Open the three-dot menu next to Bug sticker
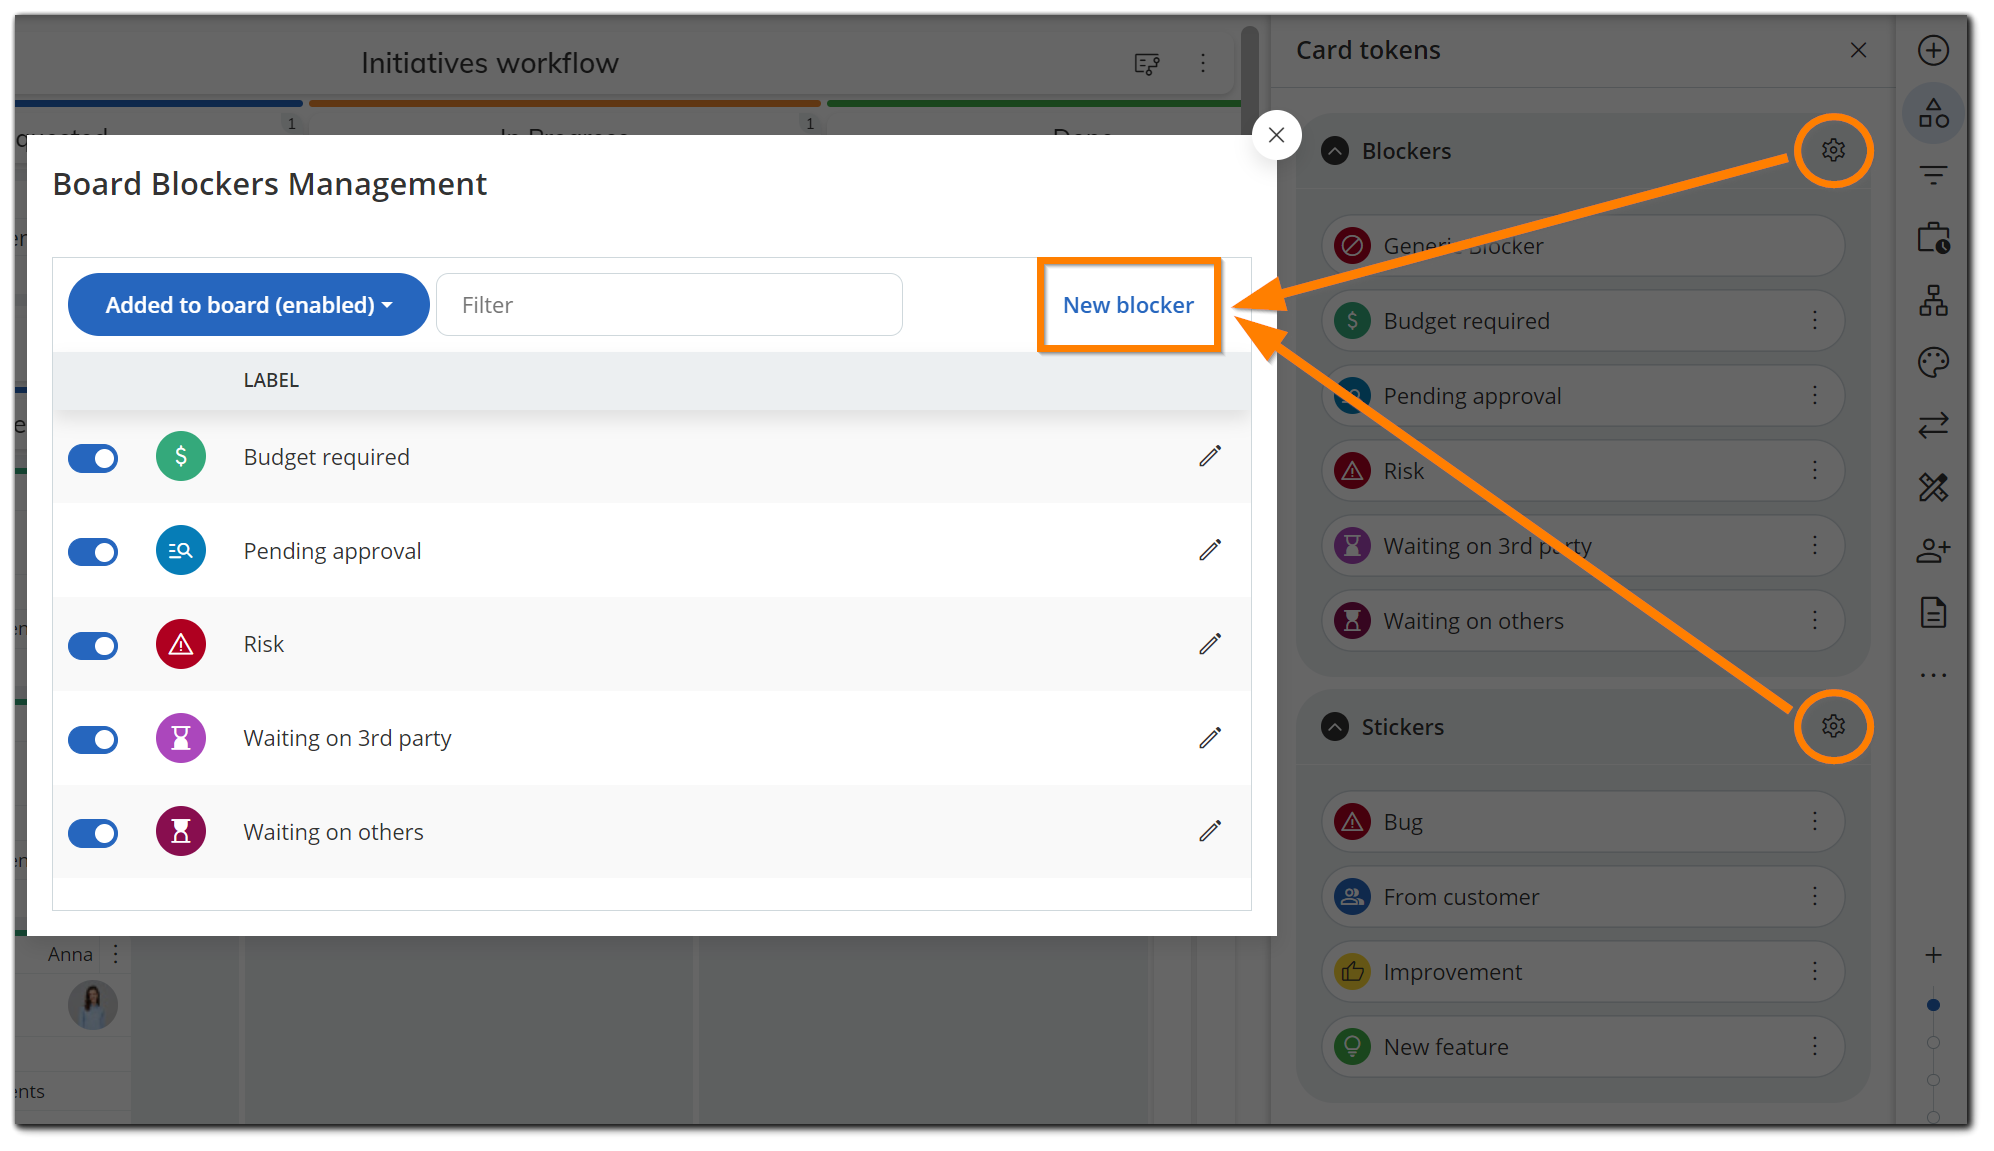Viewport: 1994px width, 1151px height. click(1817, 821)
